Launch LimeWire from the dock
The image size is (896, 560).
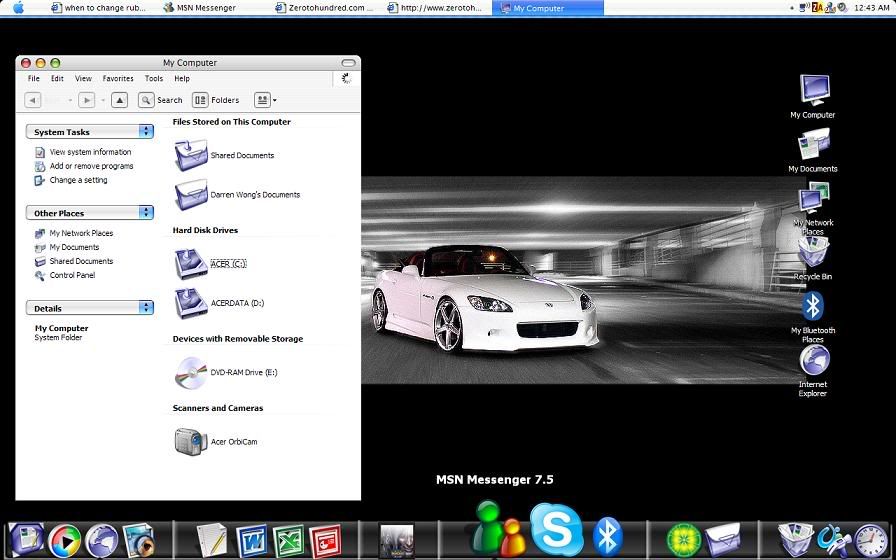click(x=684, y=540)
